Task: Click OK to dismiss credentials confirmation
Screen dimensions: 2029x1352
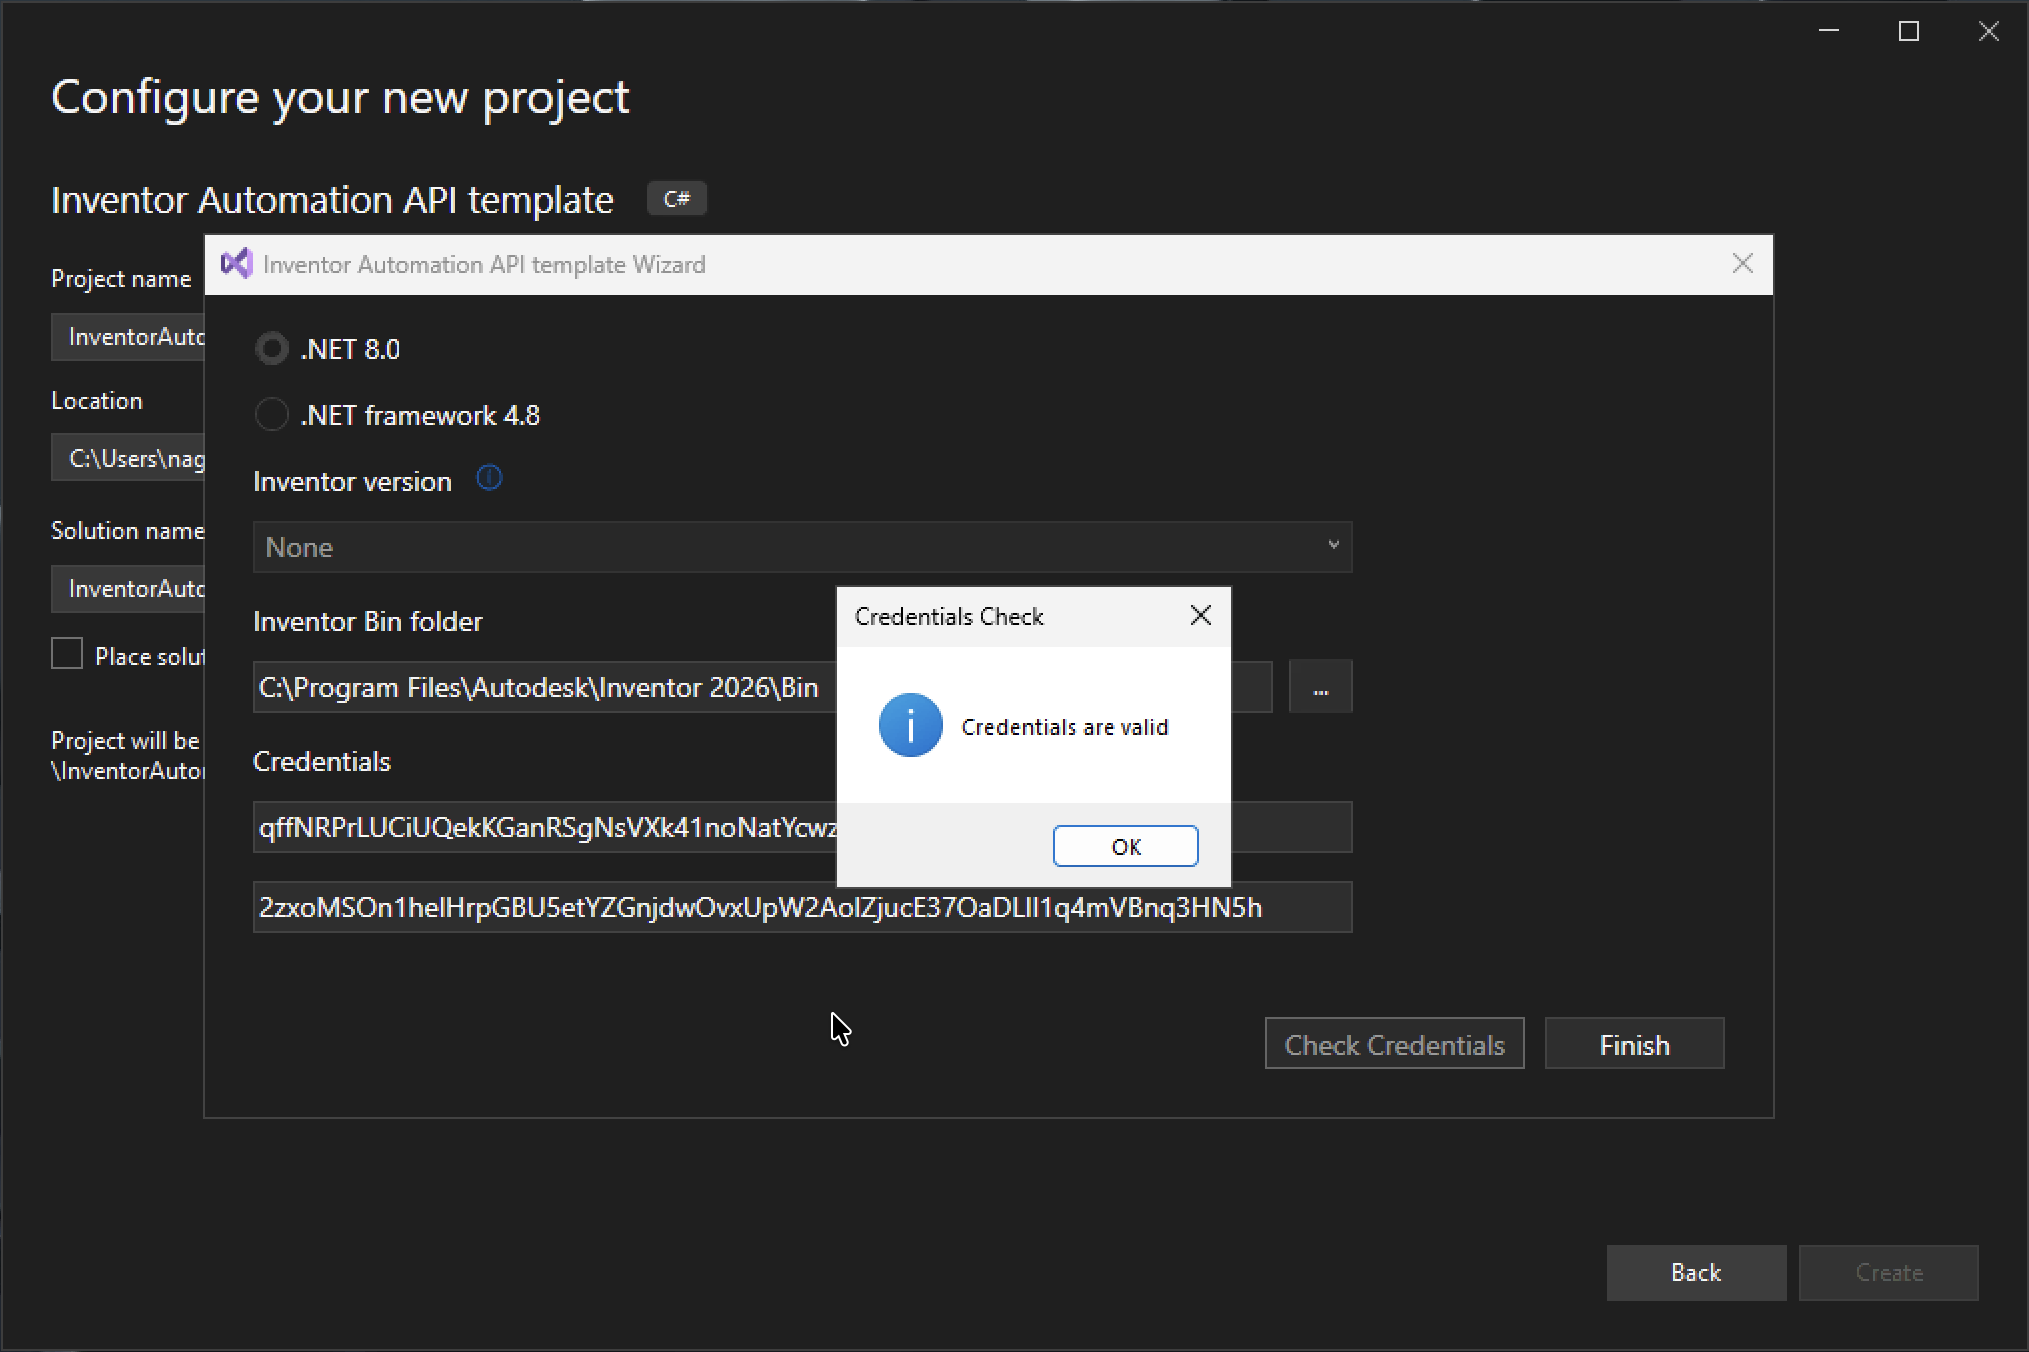Action: 1124,845
